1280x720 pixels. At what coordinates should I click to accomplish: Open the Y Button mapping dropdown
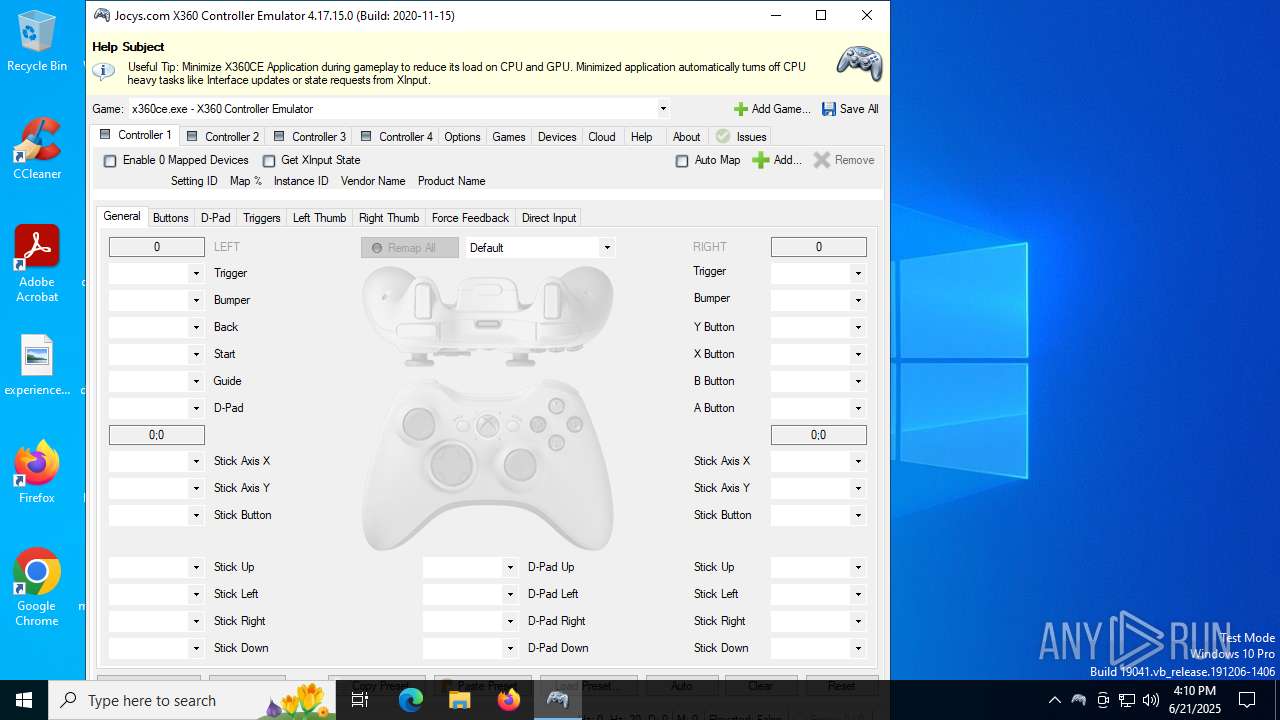click(858, 327)
